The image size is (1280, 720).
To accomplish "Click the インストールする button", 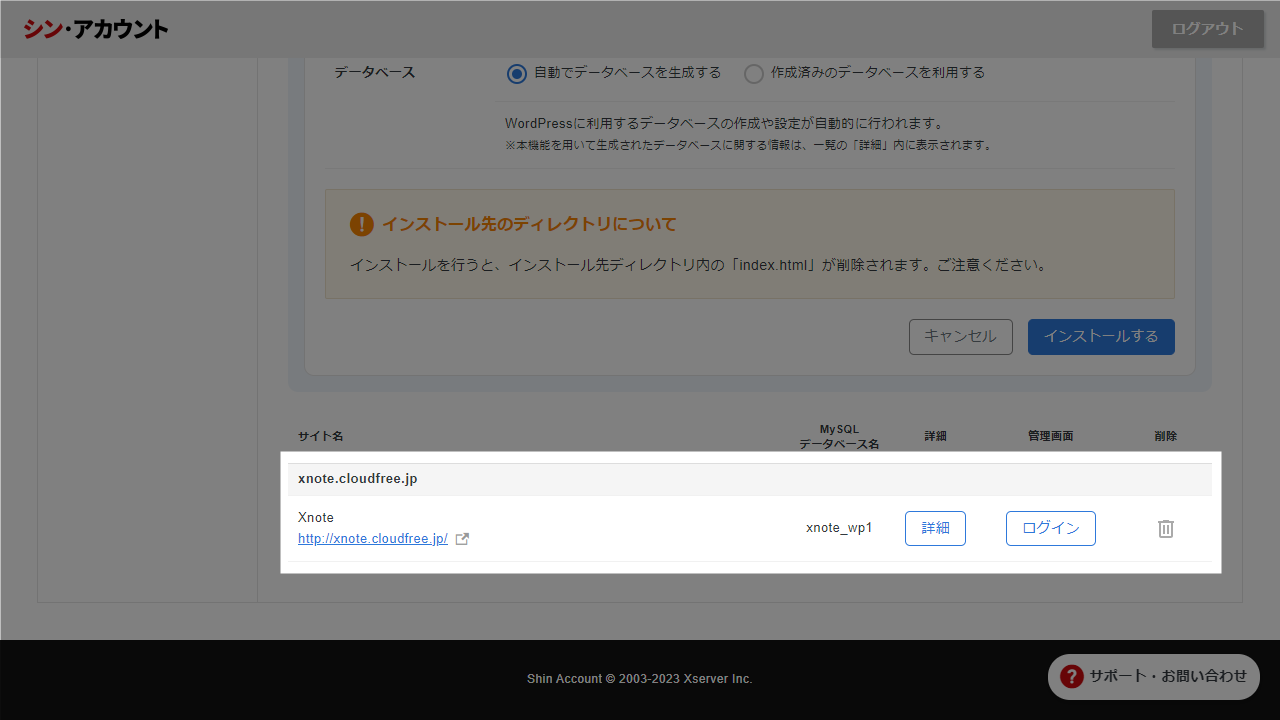I will pos(1101,337).
